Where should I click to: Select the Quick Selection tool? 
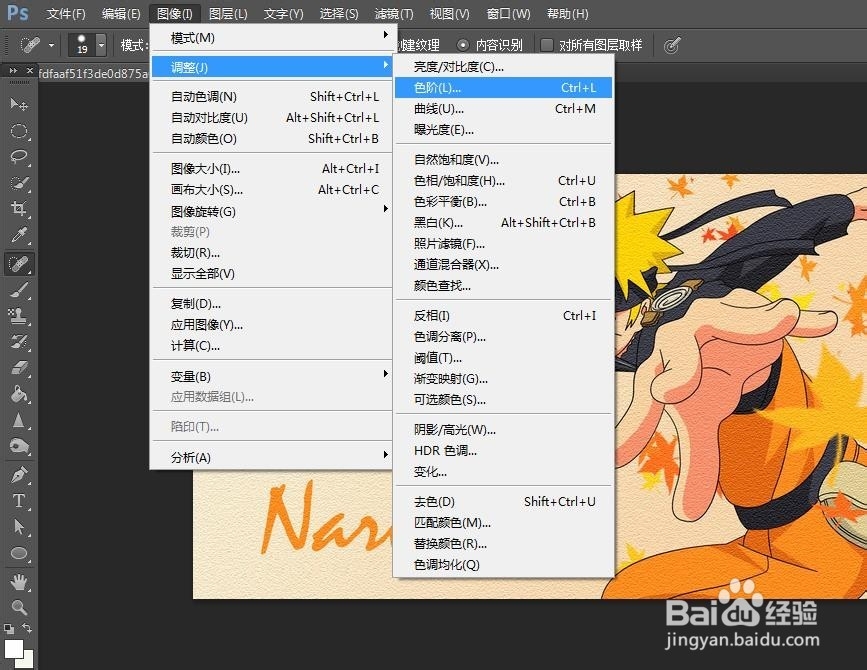(x=19, y=182)
